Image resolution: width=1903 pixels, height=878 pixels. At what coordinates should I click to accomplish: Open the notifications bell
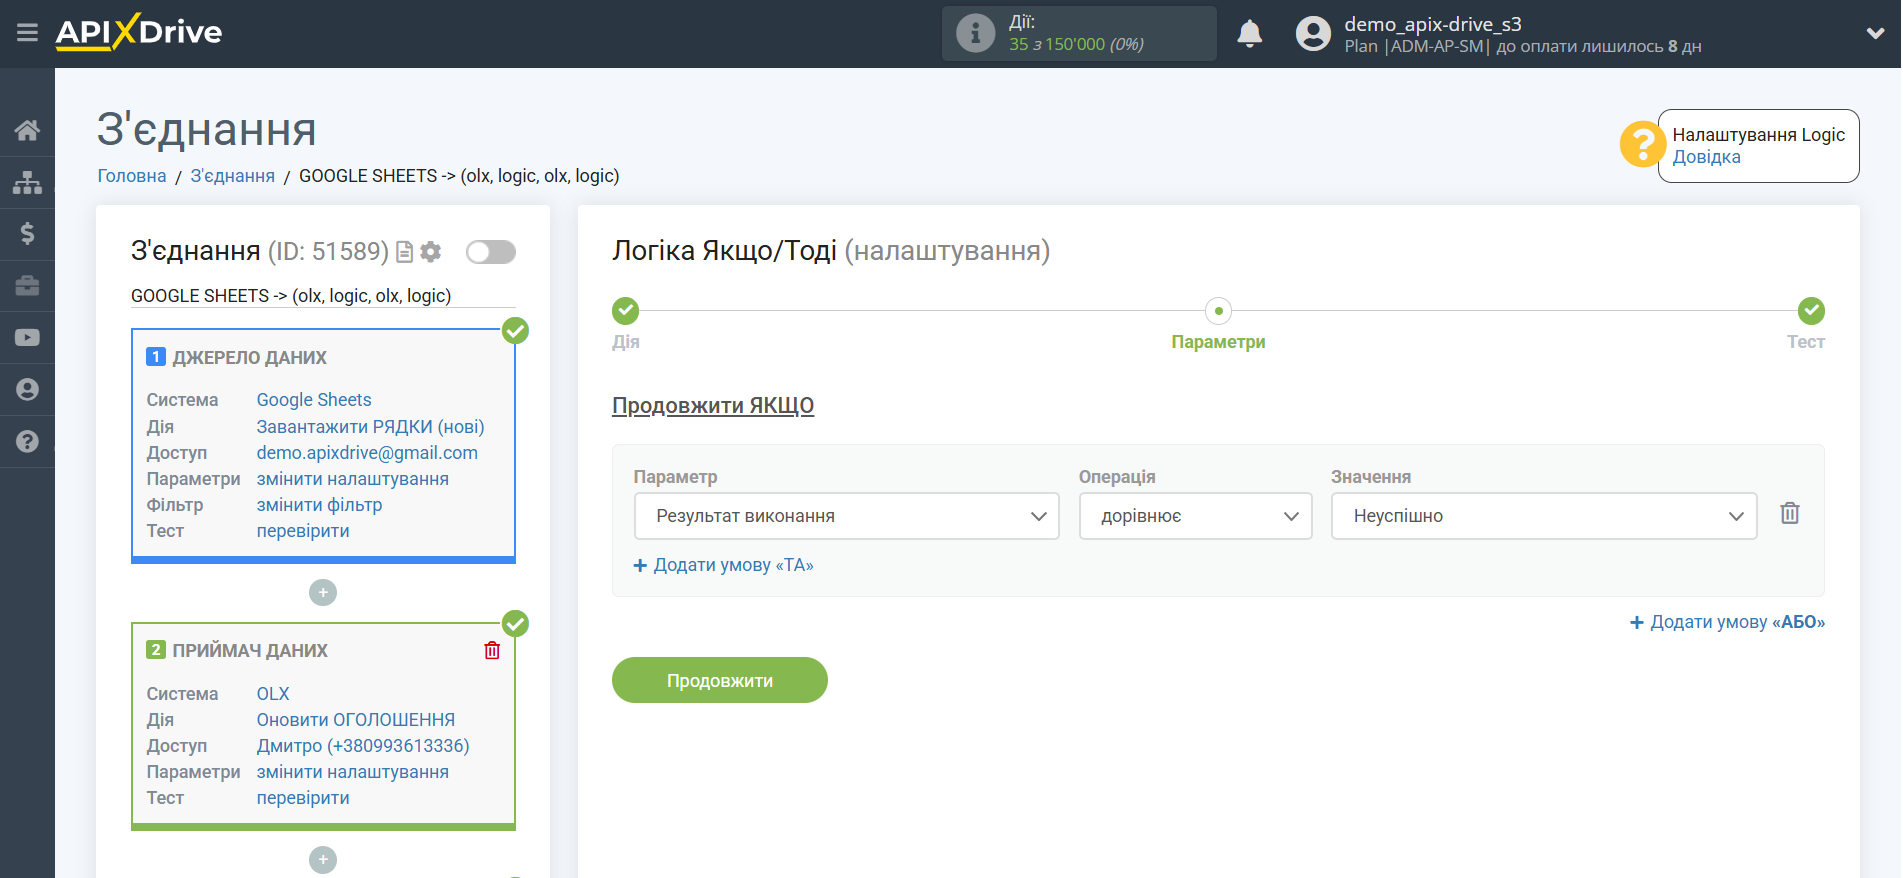(1249, 34)
